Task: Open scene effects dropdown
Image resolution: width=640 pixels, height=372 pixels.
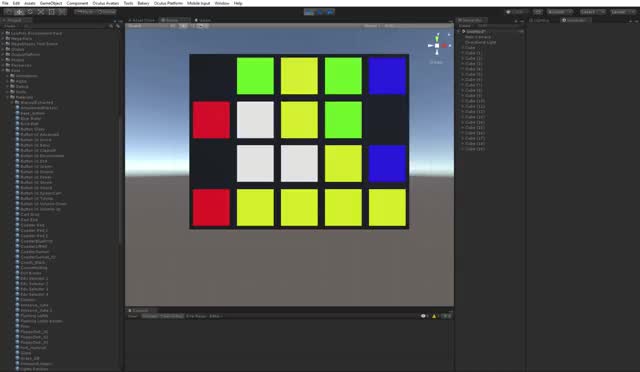Action: (202, 26)
